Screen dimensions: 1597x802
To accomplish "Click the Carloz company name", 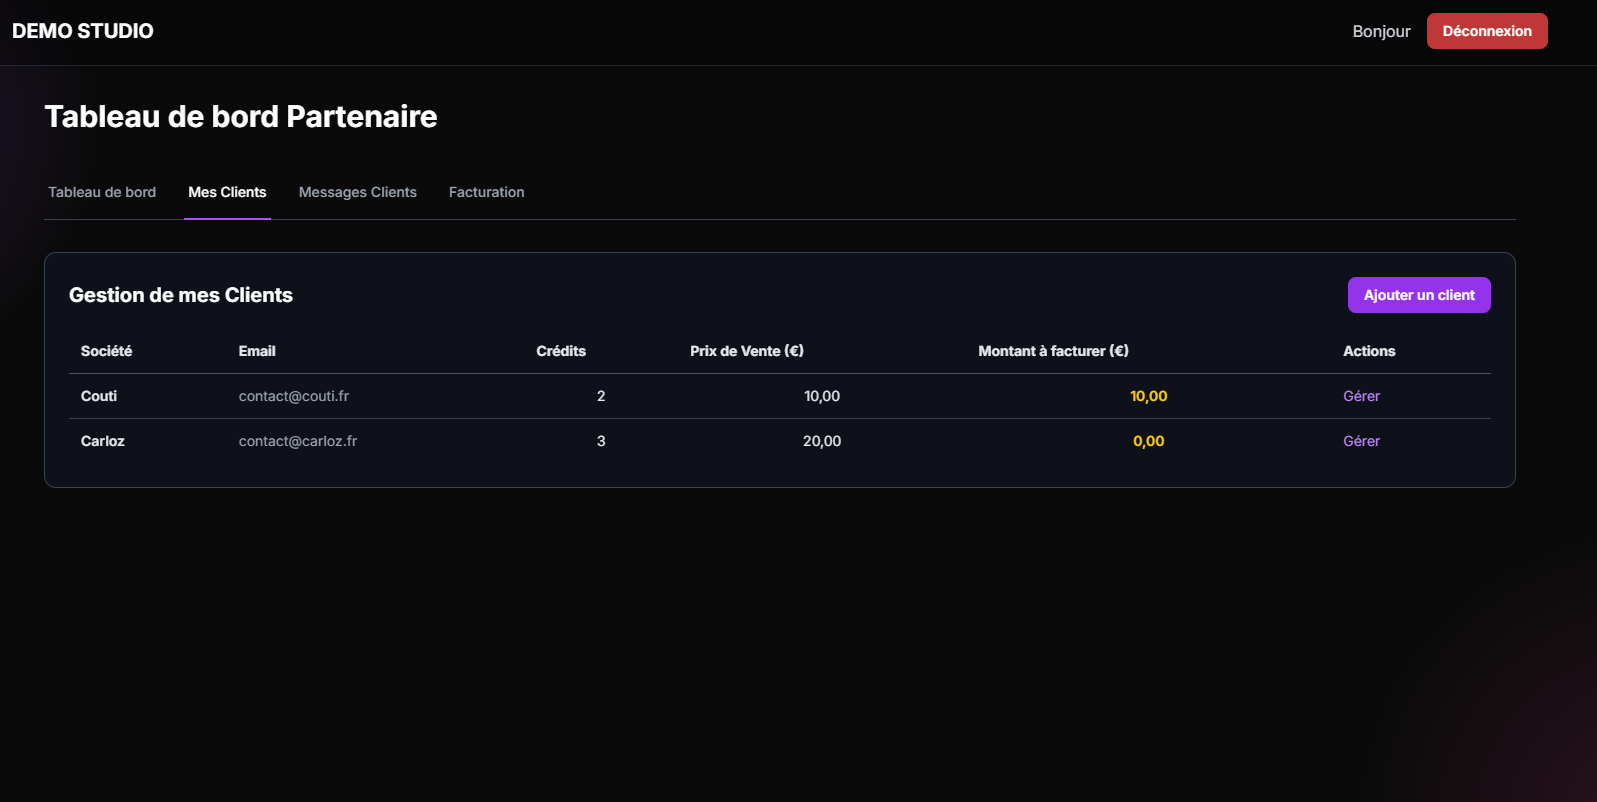I will pyautogui.click(x=103, y=441).
